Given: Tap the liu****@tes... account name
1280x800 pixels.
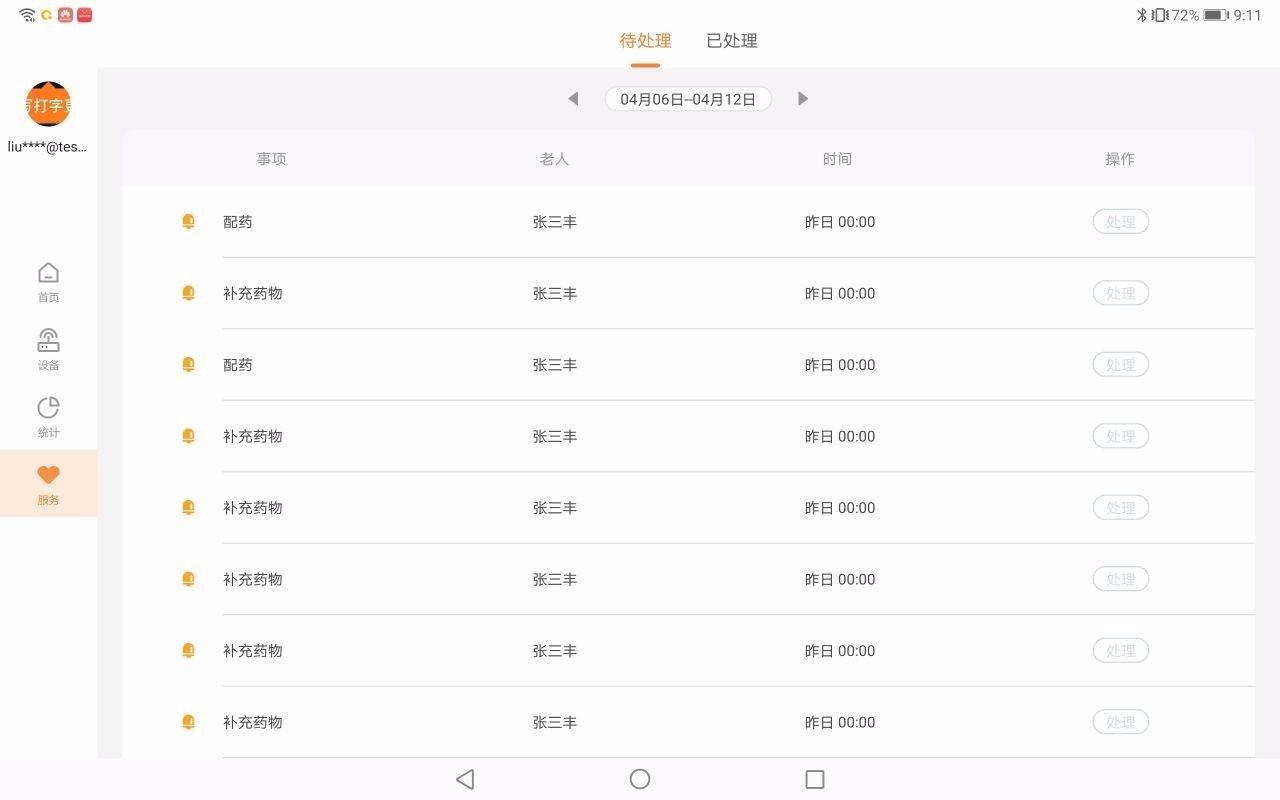Looking at the screenshot, I should [x=48, y=147].
